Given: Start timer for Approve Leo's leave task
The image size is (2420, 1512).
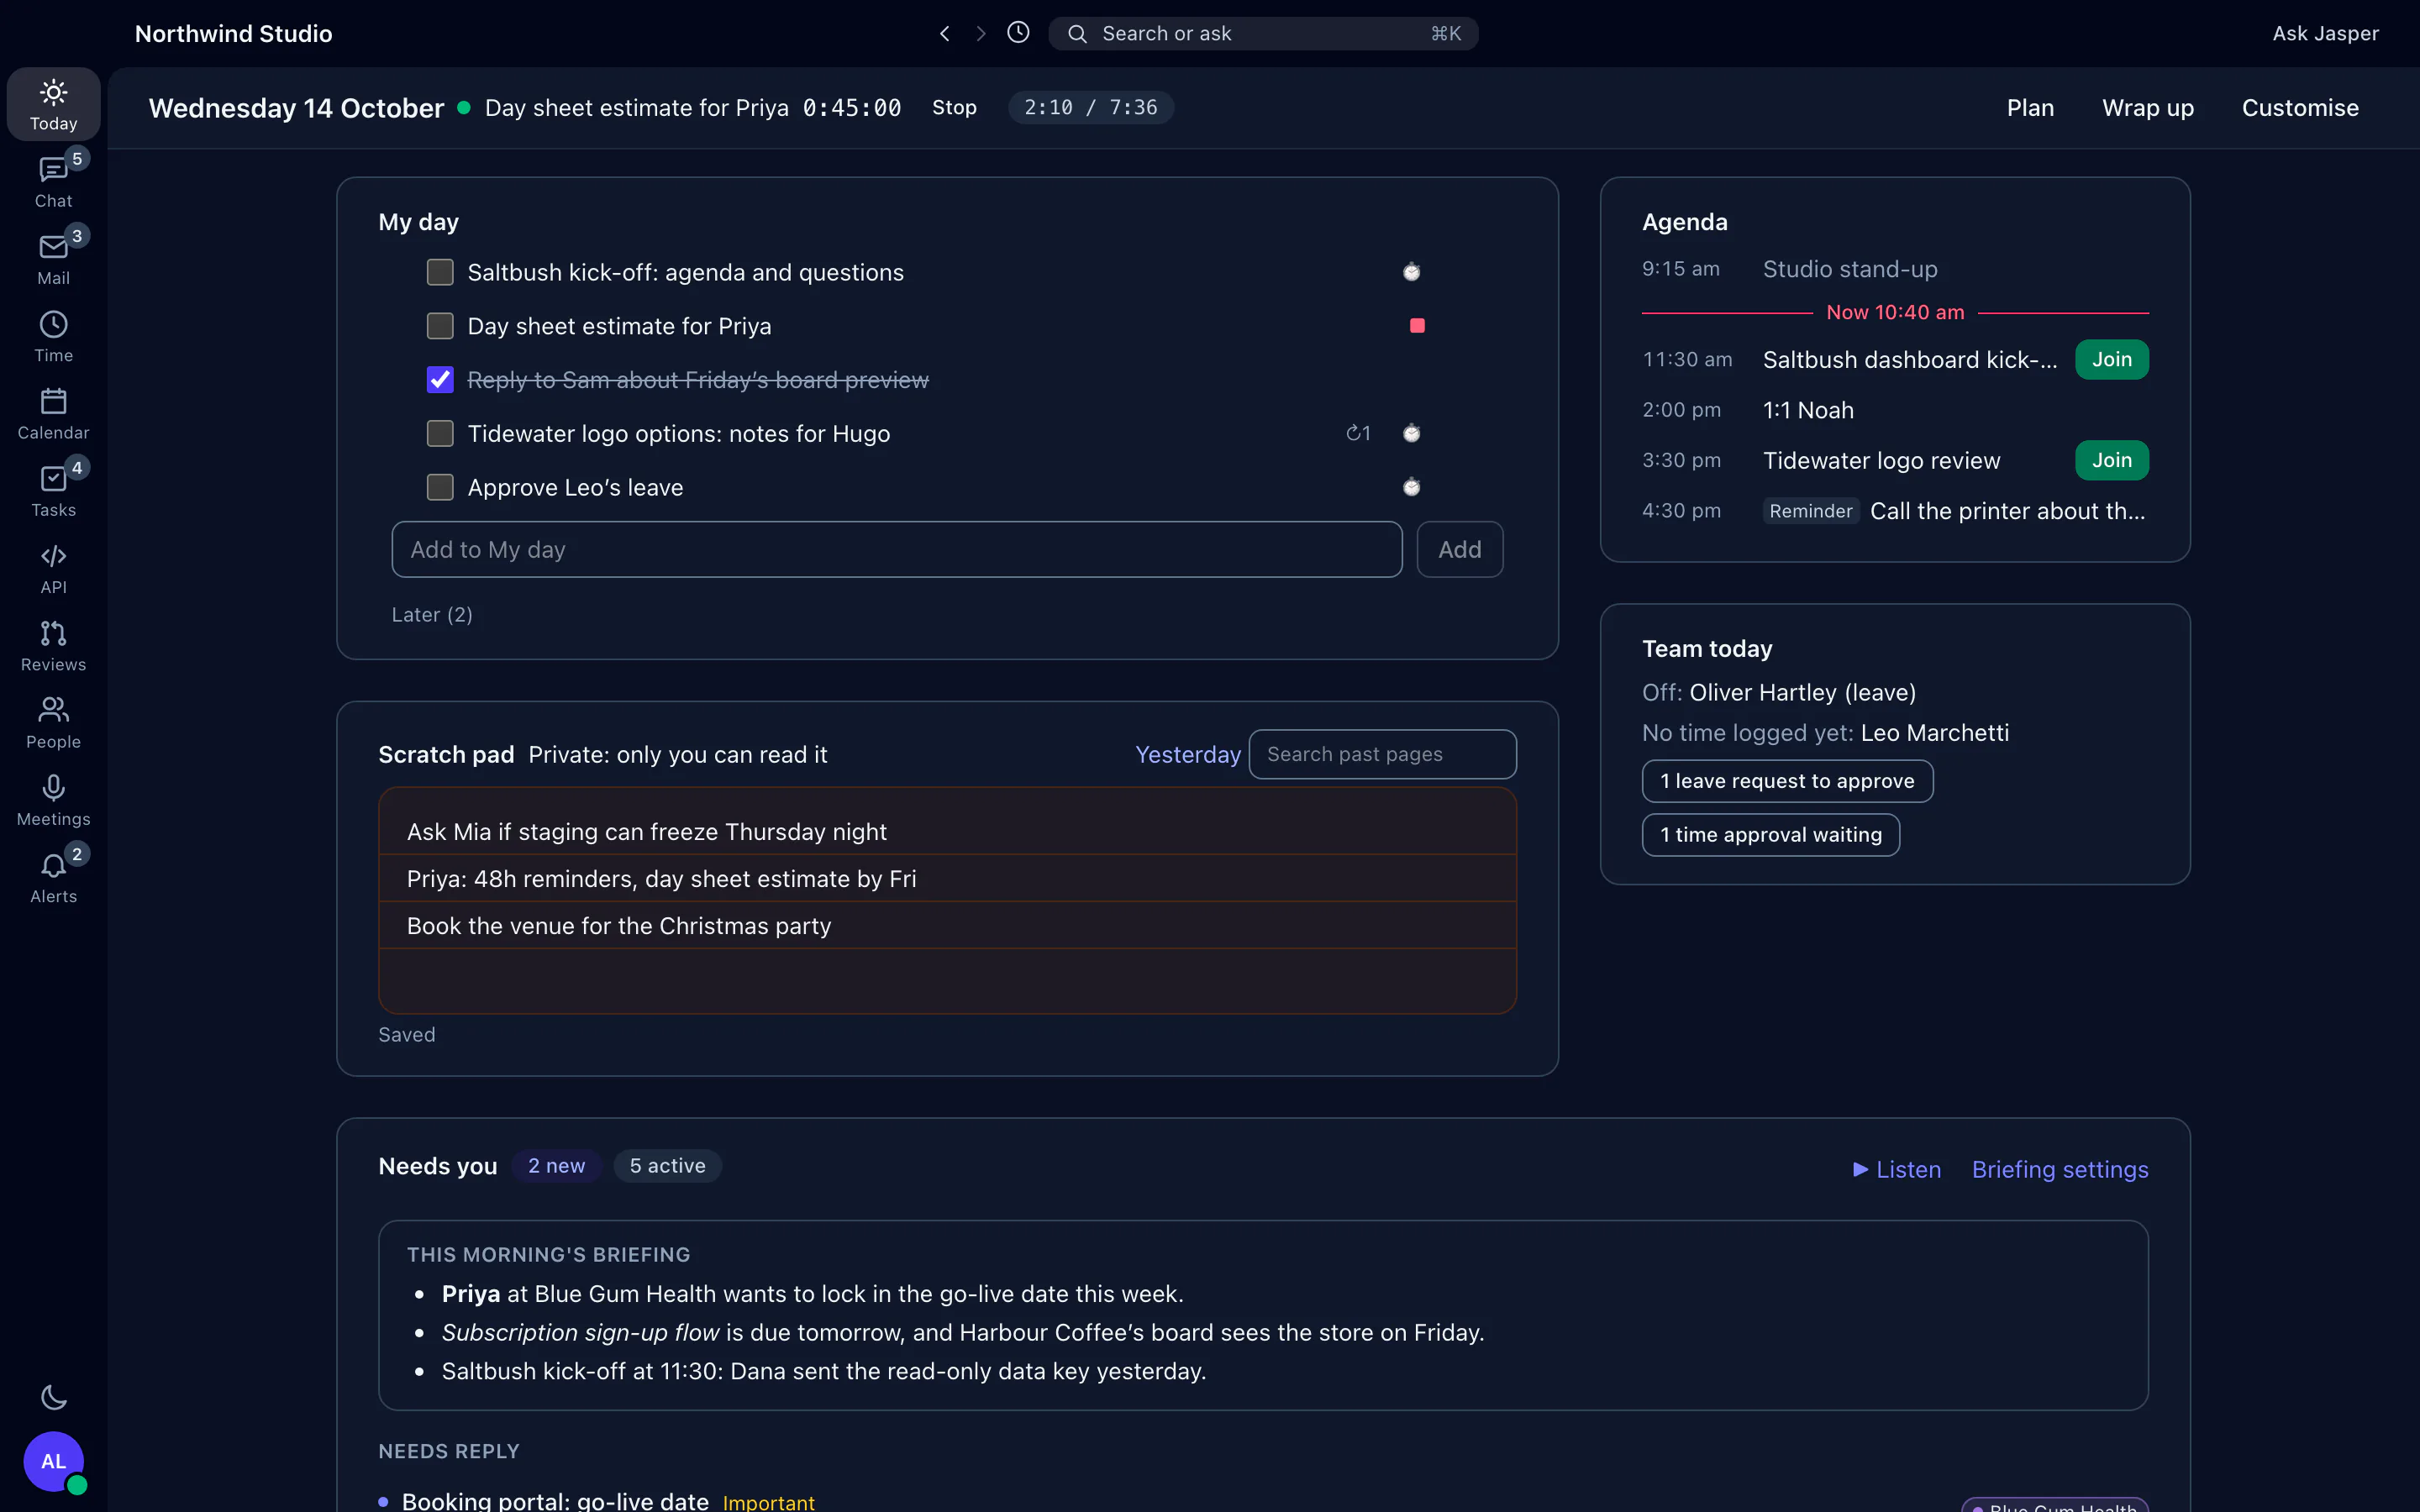Looking at the screenshot, I should point(1411,487).
